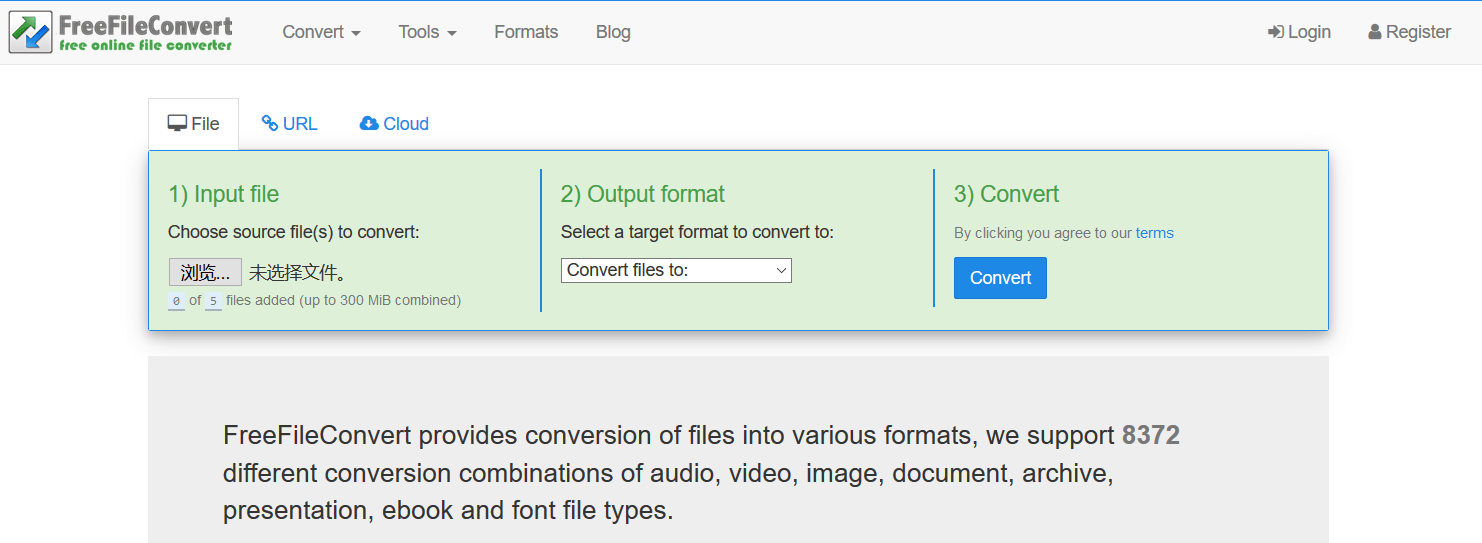Click the FreeFileConvert logo
Image resolution: width=1482 pixels, height=543 pixels.
point(121,32)
